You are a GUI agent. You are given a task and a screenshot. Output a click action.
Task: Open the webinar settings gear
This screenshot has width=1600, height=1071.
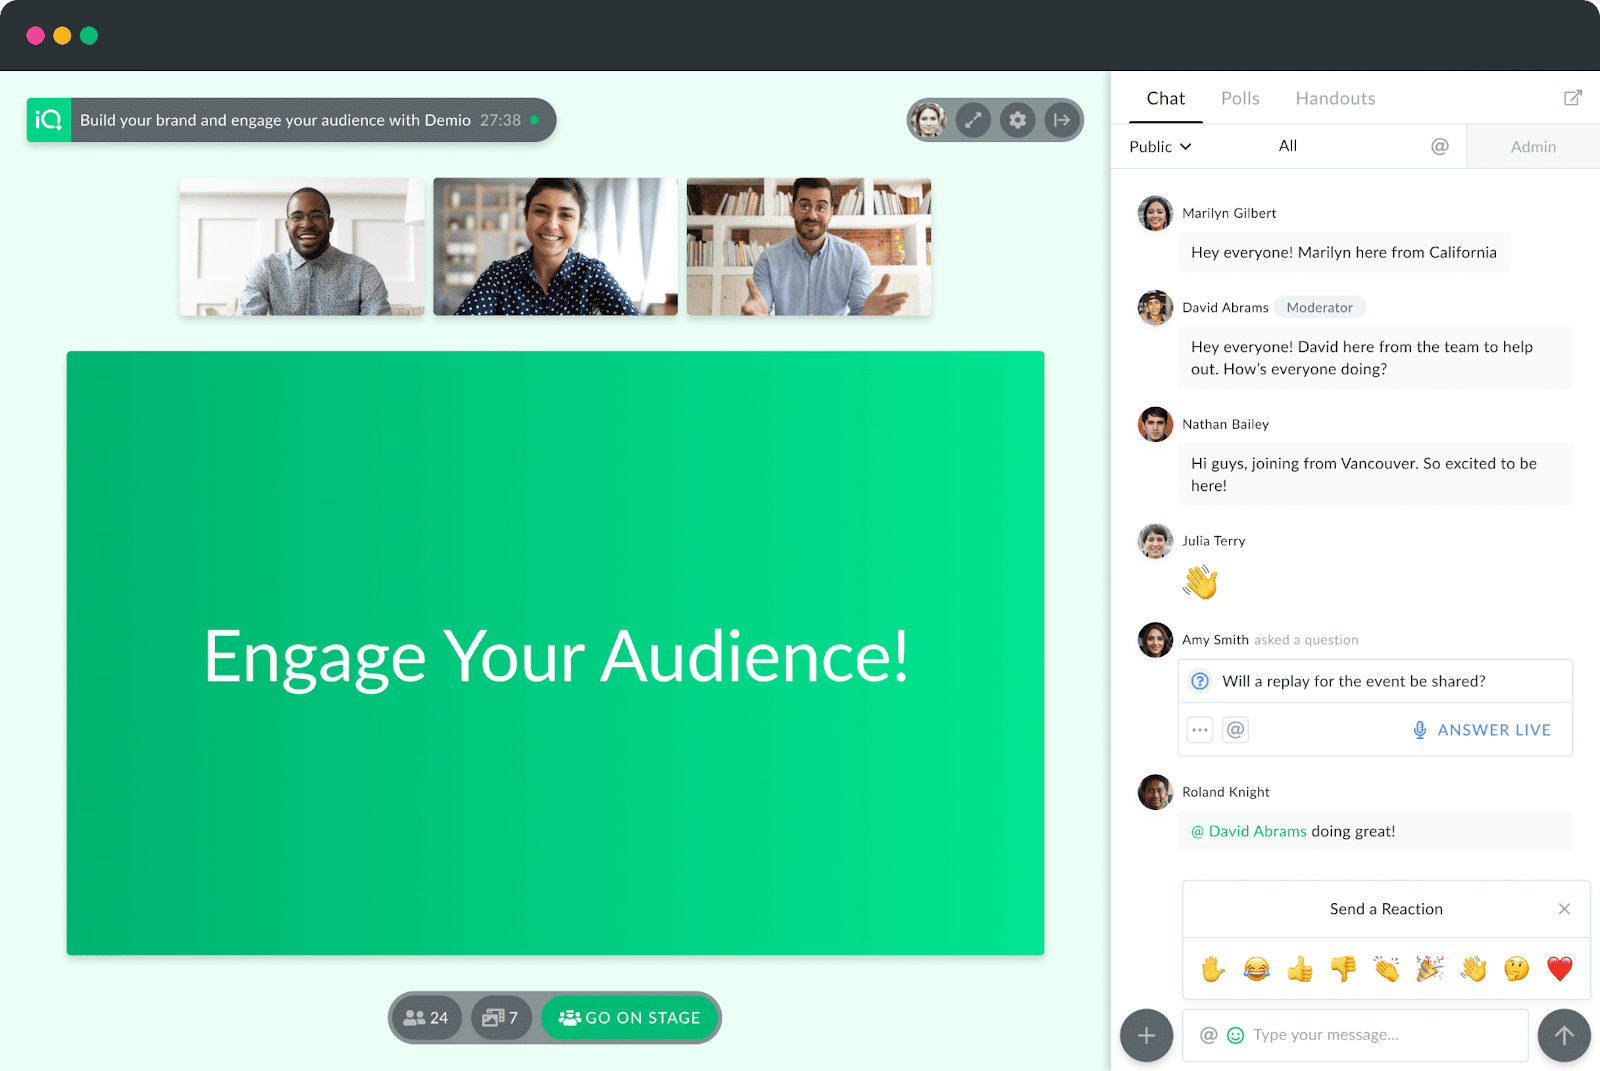1017,119
